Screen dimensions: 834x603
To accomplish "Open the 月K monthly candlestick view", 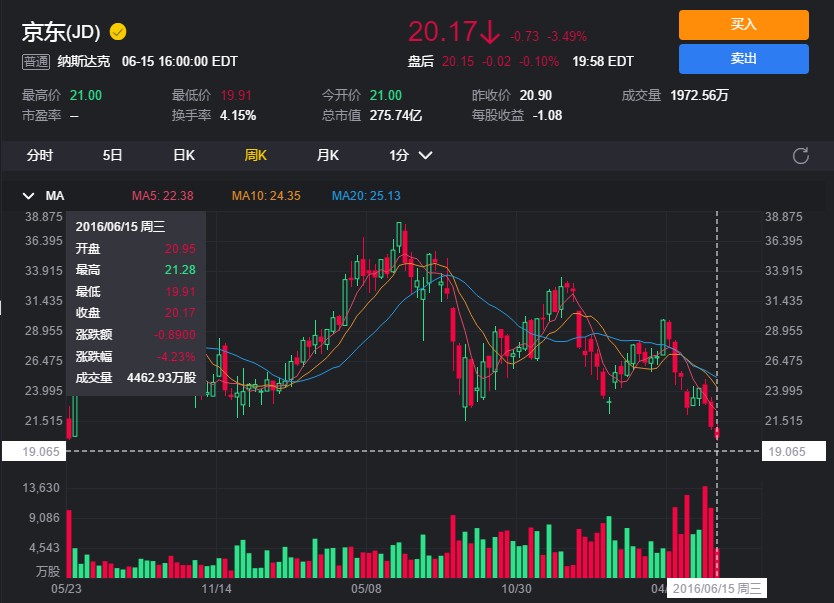I will [328, 156].
